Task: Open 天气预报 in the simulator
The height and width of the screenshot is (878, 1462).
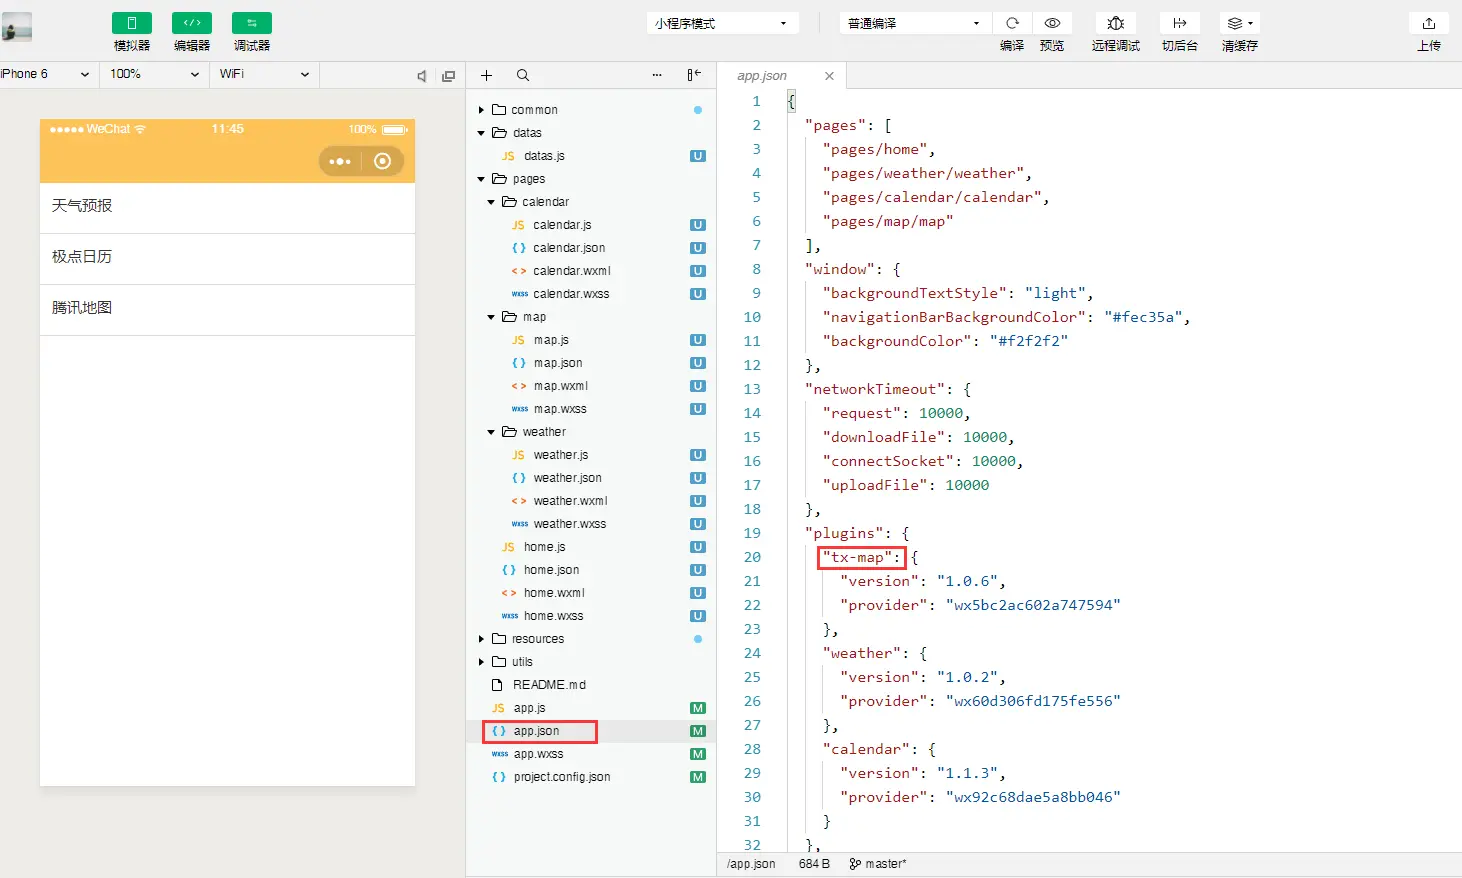Action: [x=227, y=206]
